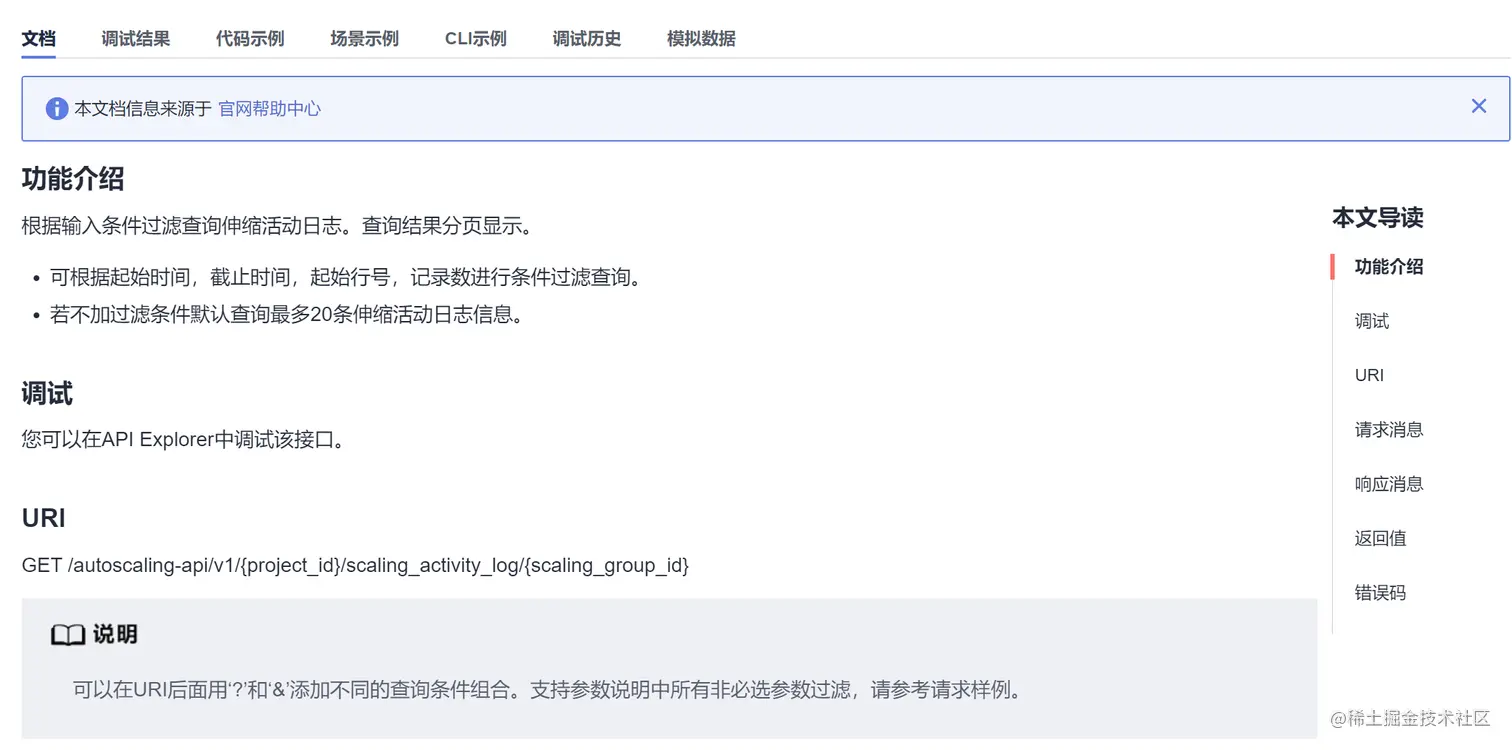Image resolution: width=1512 pixels, height=750 pixels.
Task: Click bullet text about 默认查询最多20条
Action: click(x=287, y=315)
